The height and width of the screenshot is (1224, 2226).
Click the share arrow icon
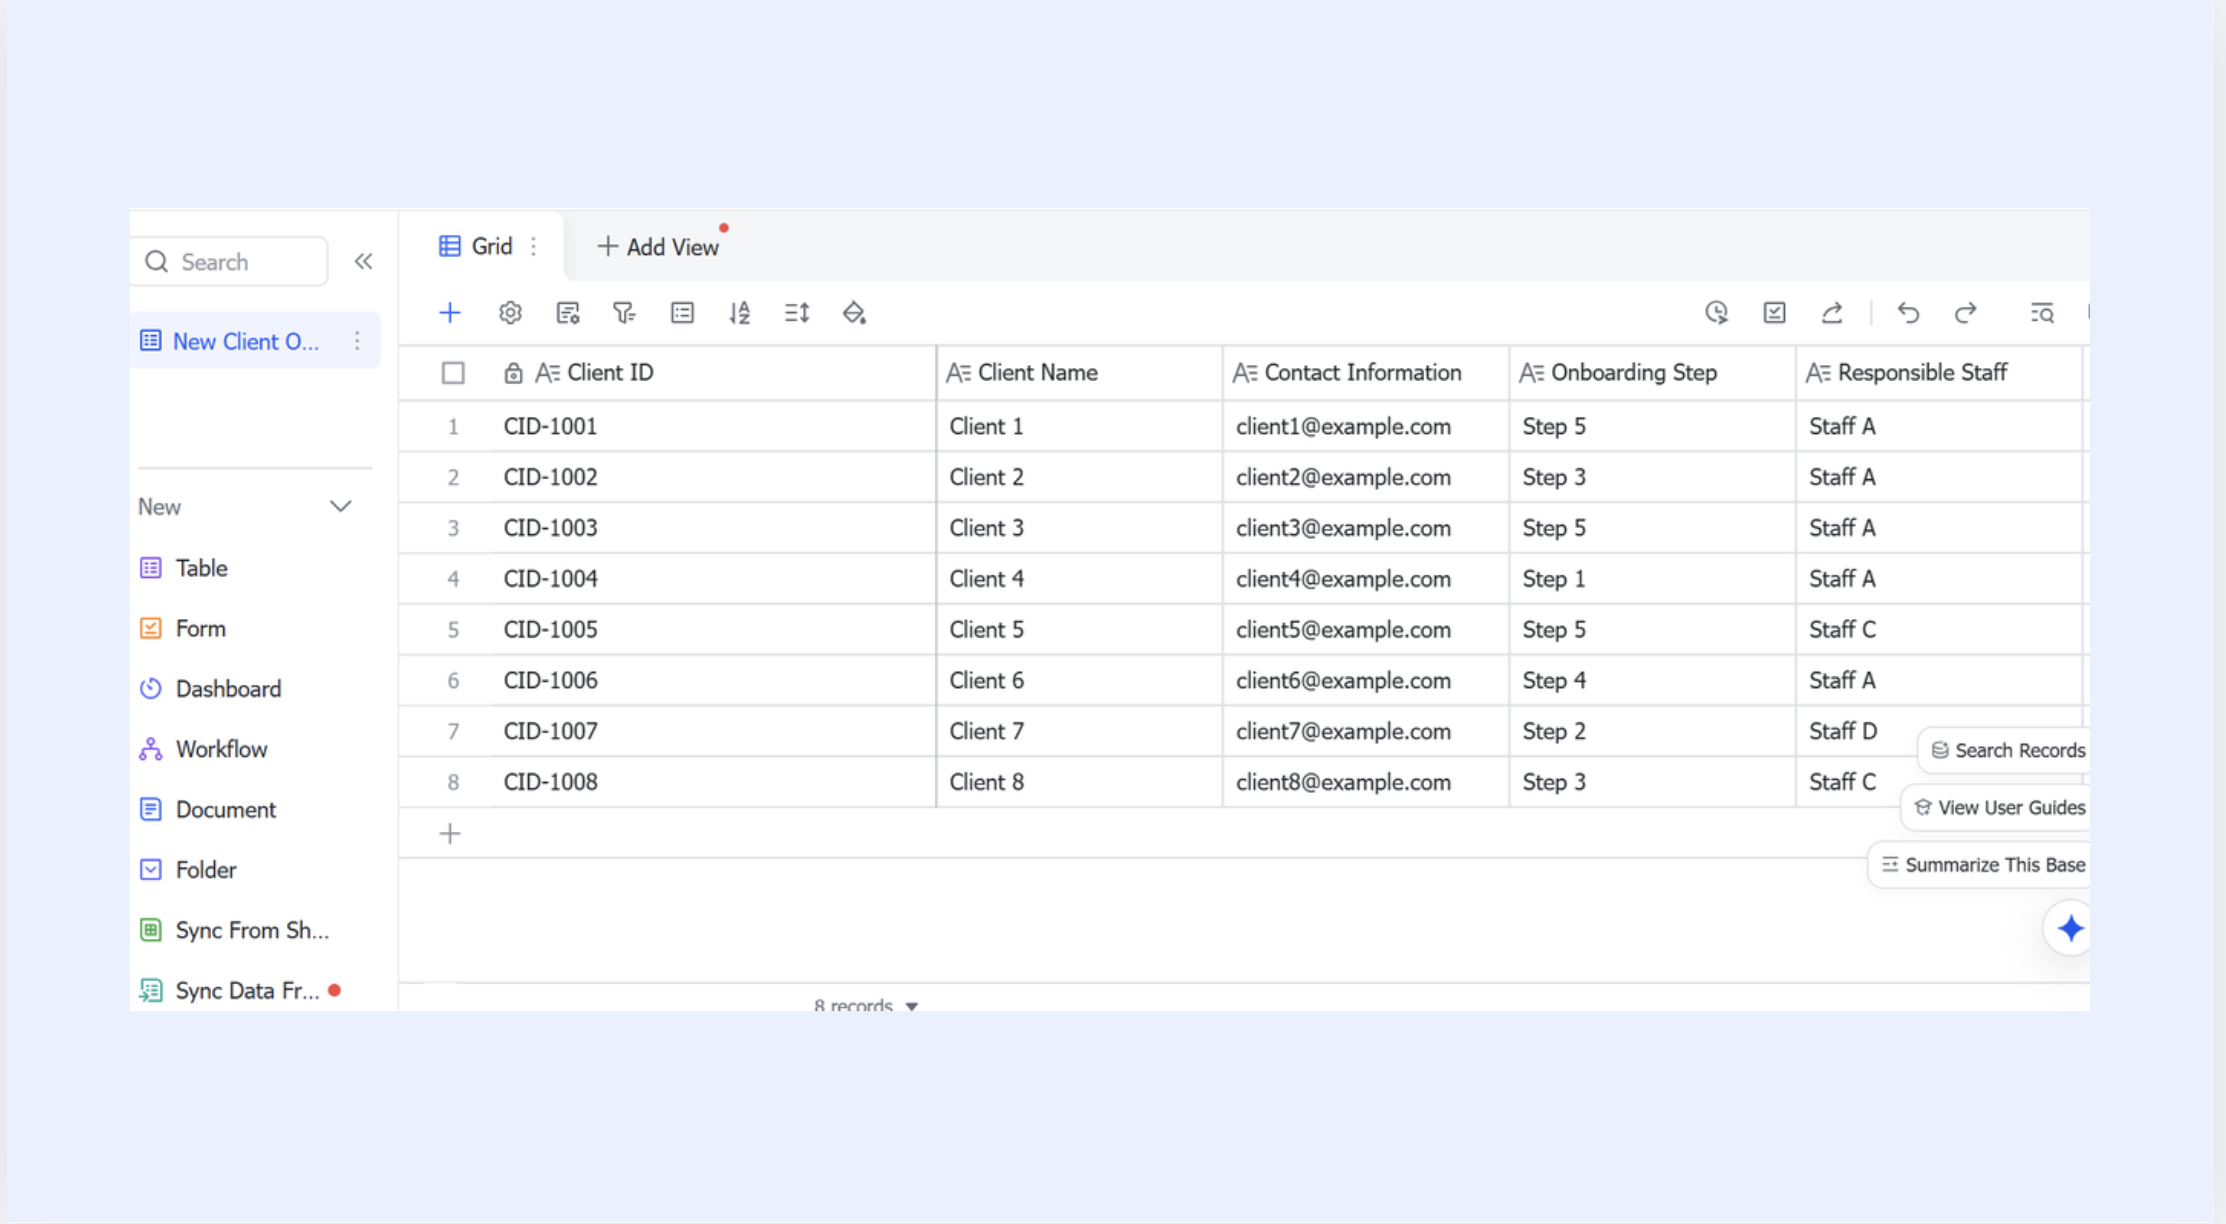[x=1832, y=313]
